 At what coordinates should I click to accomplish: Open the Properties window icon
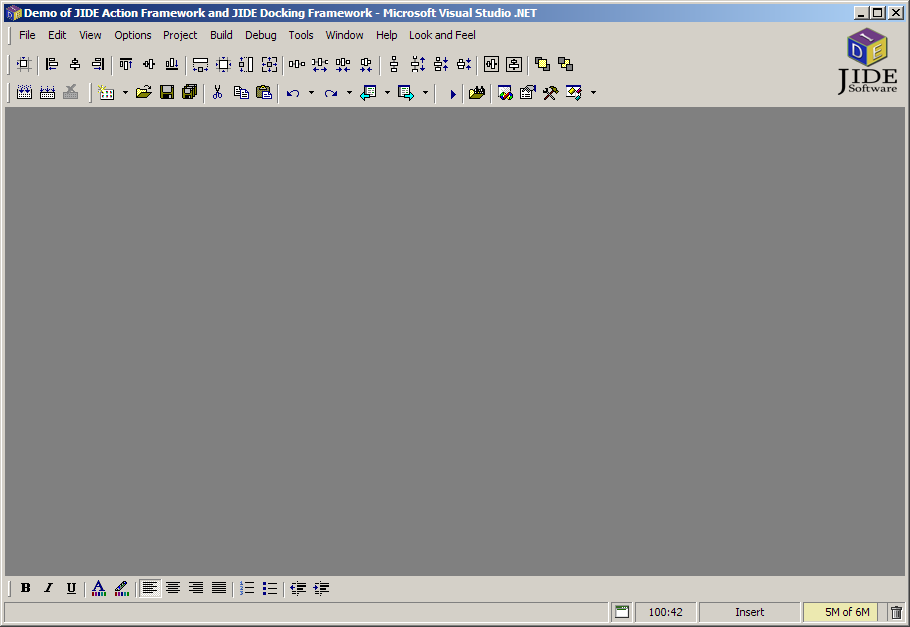click(x=527, y=92)
